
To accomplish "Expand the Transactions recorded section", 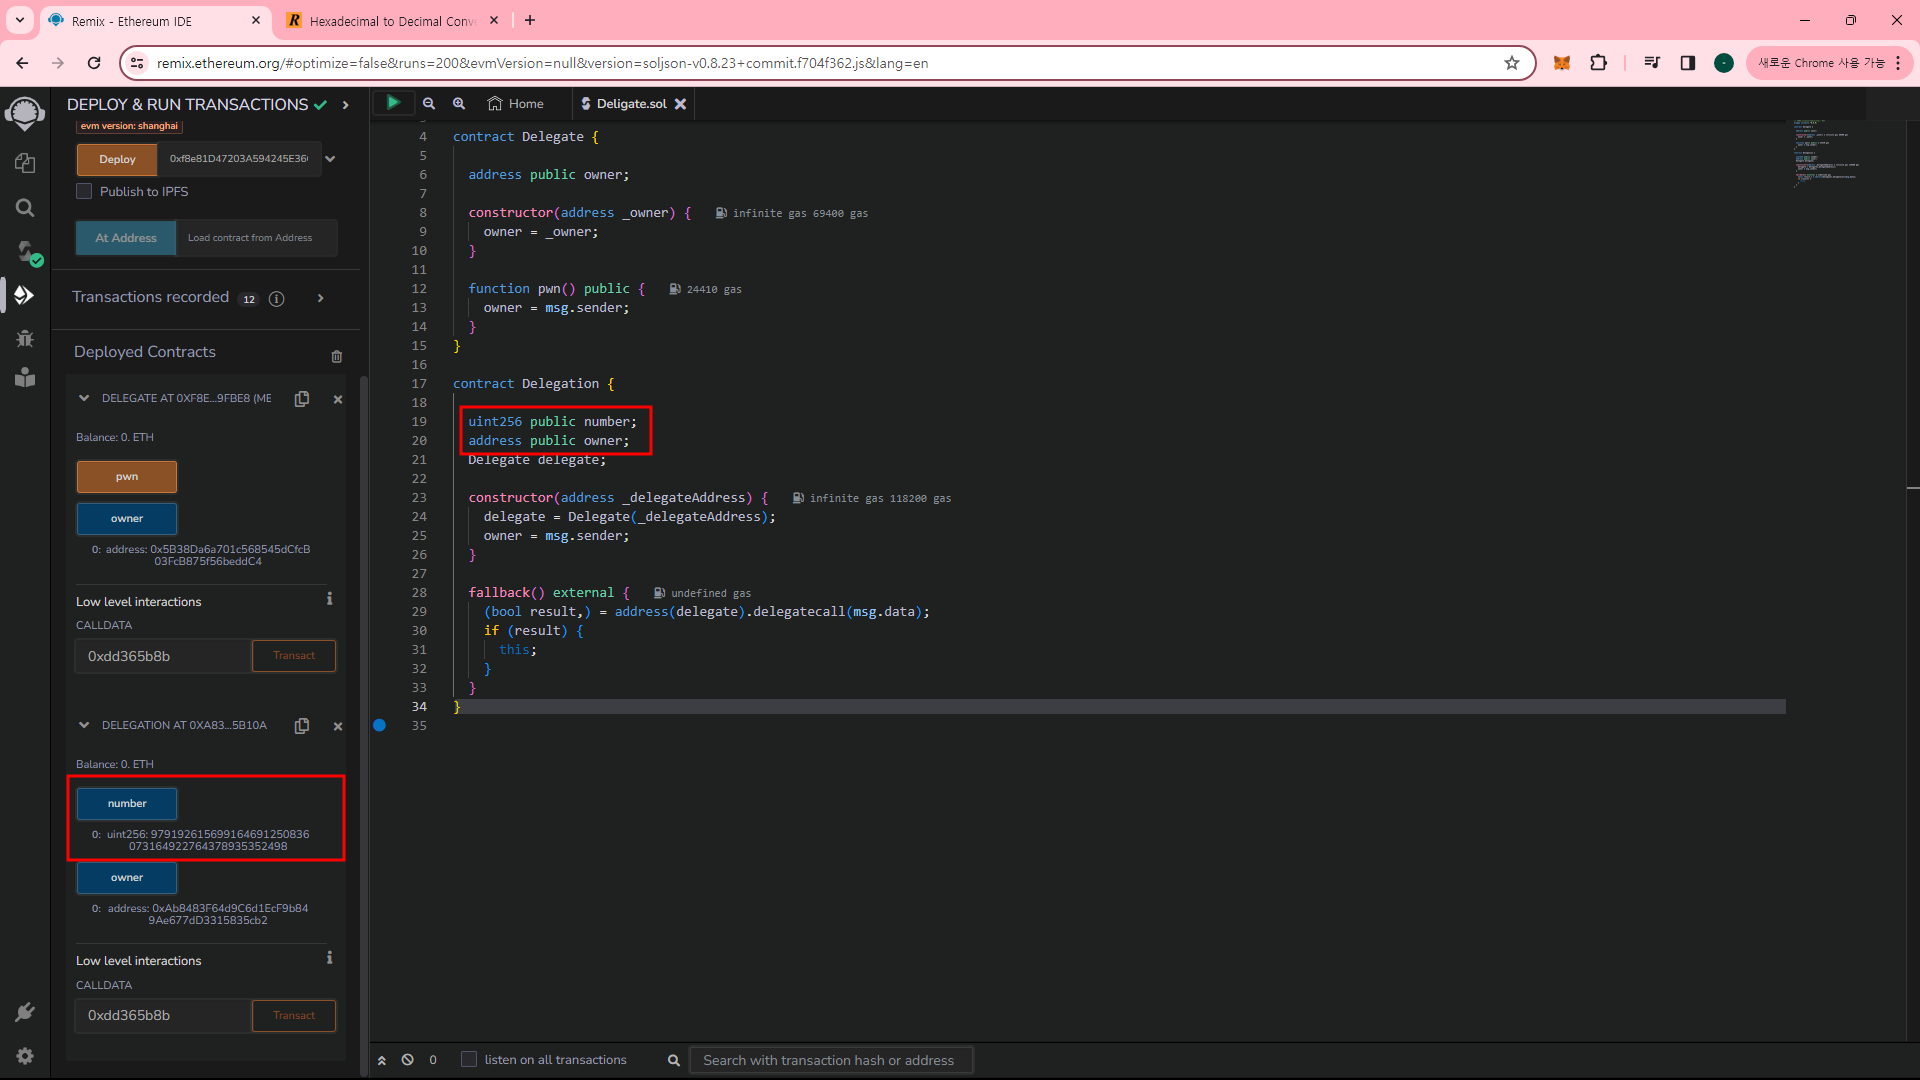I will pyautogui.click(x=320, y=298).
